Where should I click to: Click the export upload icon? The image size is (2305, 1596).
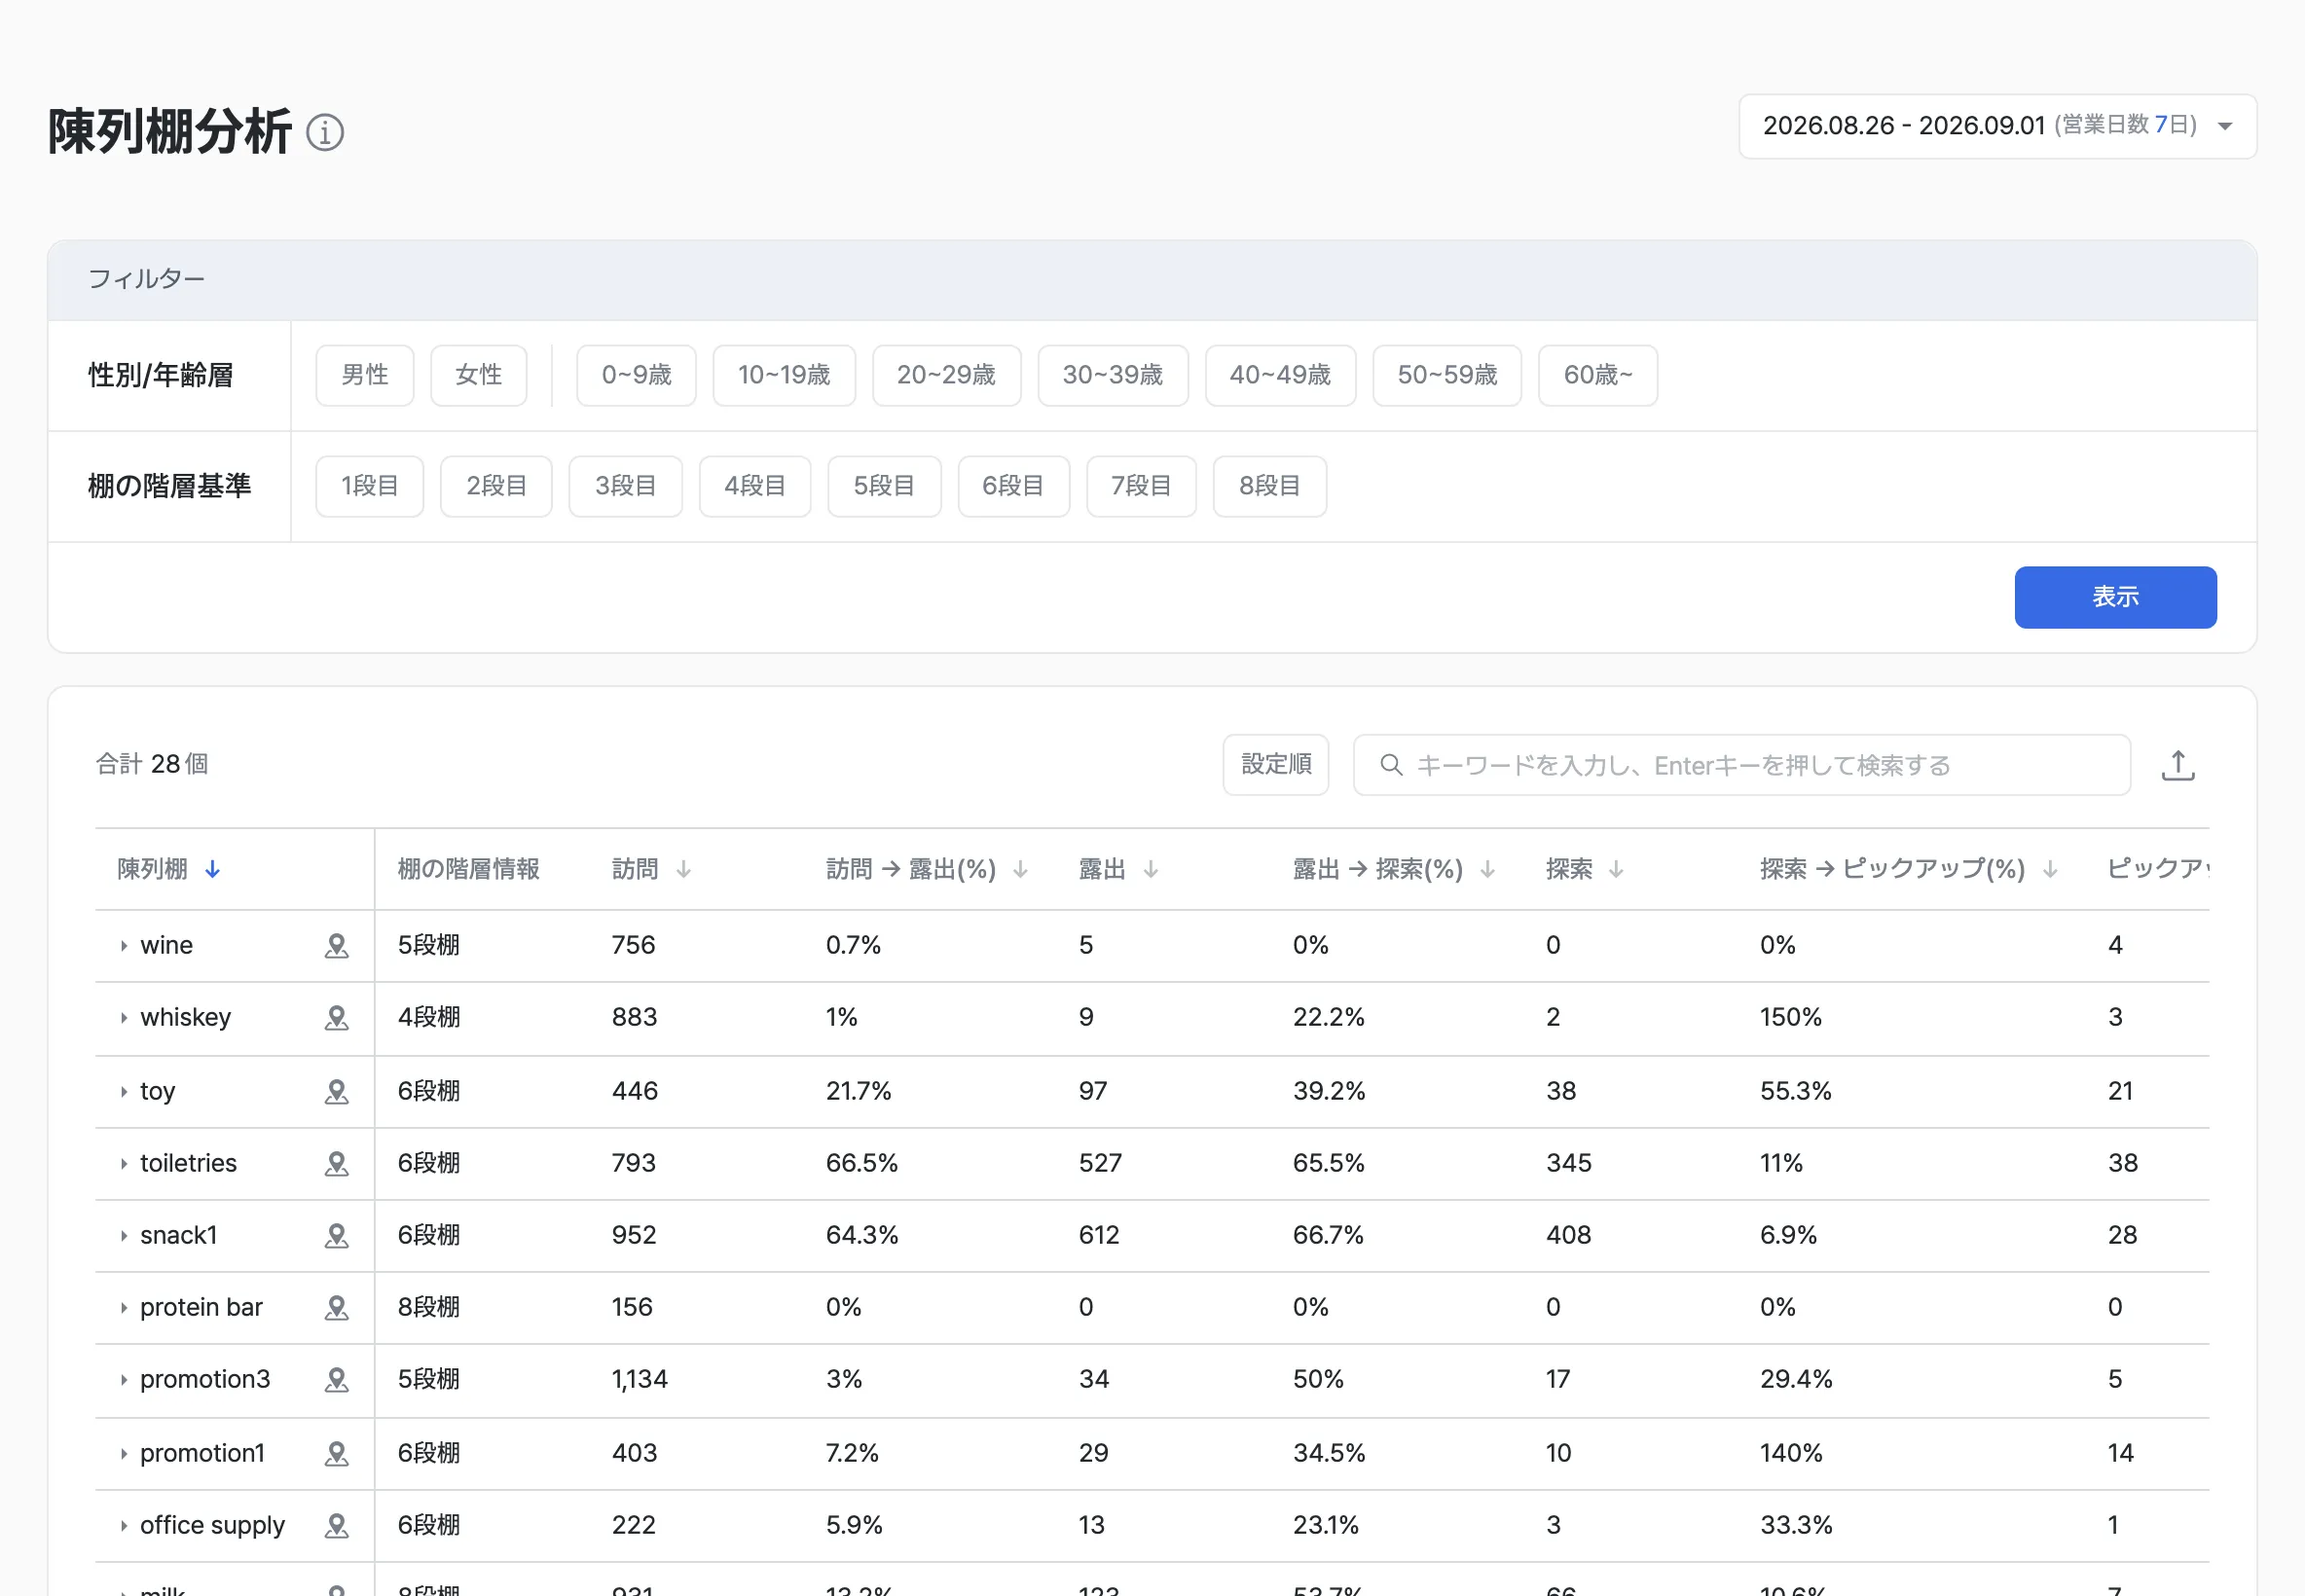click(x=2178, y=765)
